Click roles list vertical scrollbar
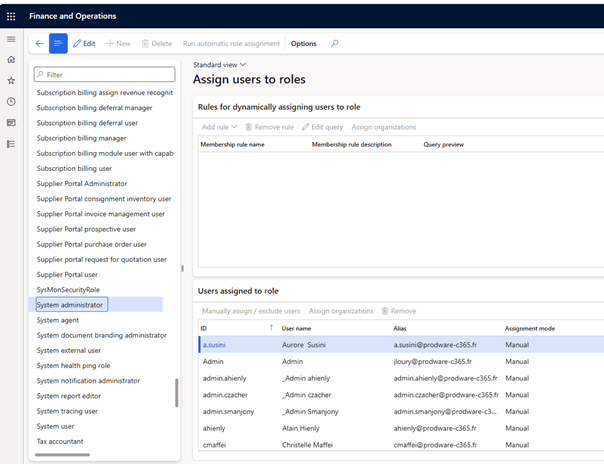 pos(176,393)
